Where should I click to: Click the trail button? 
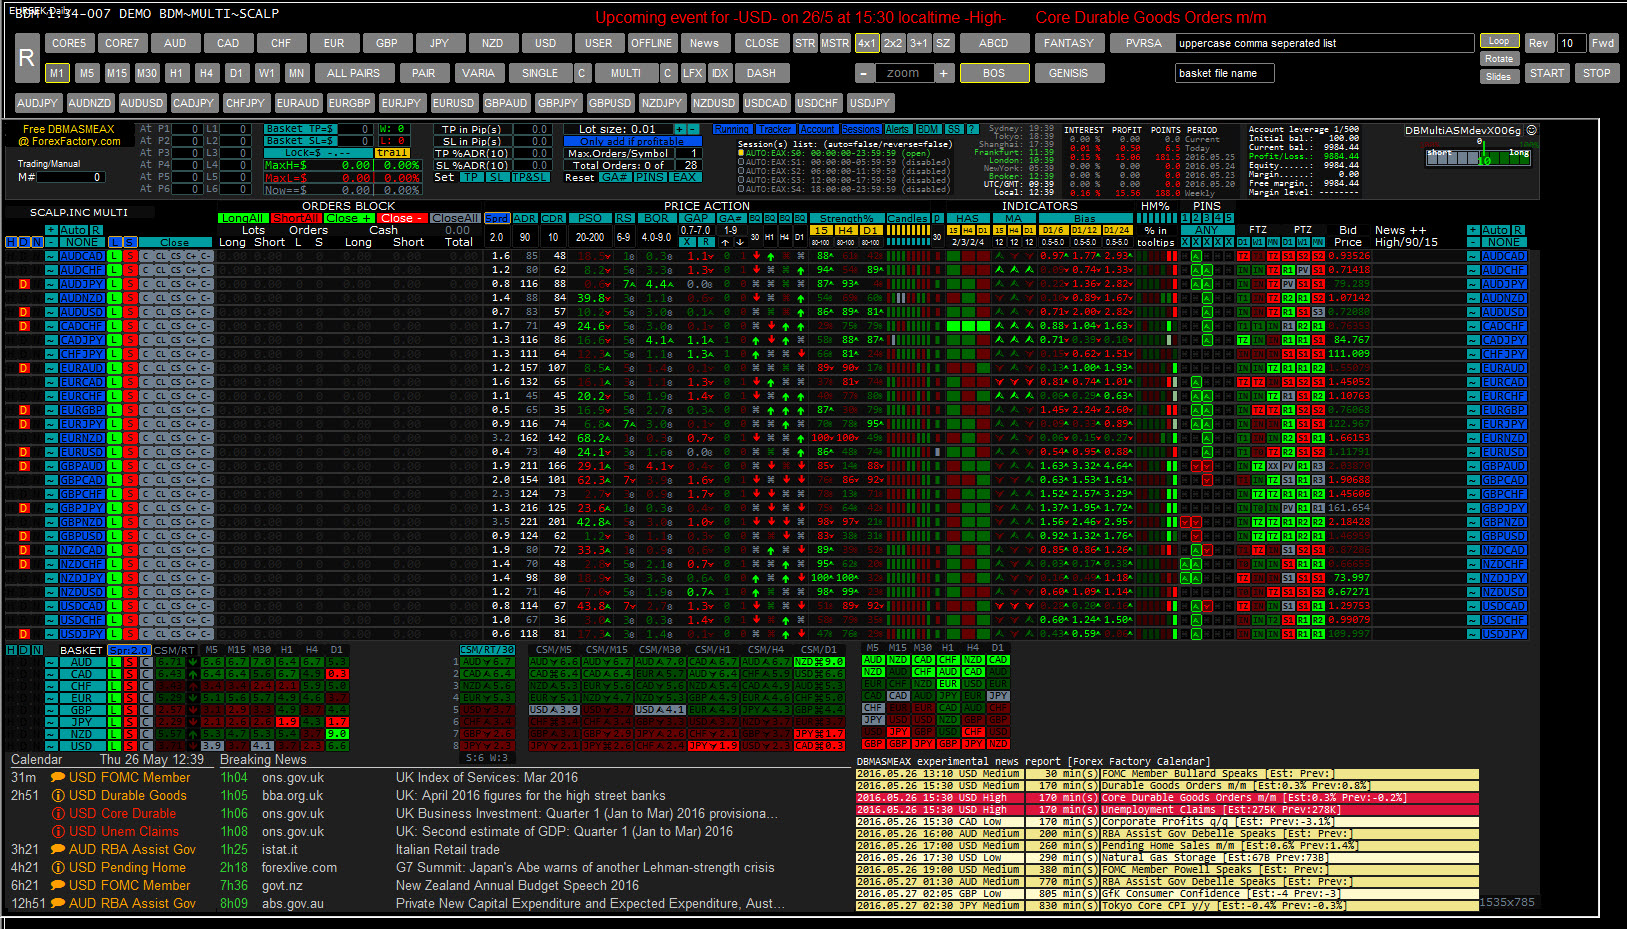pyautogui.click(x=392, y=153)
